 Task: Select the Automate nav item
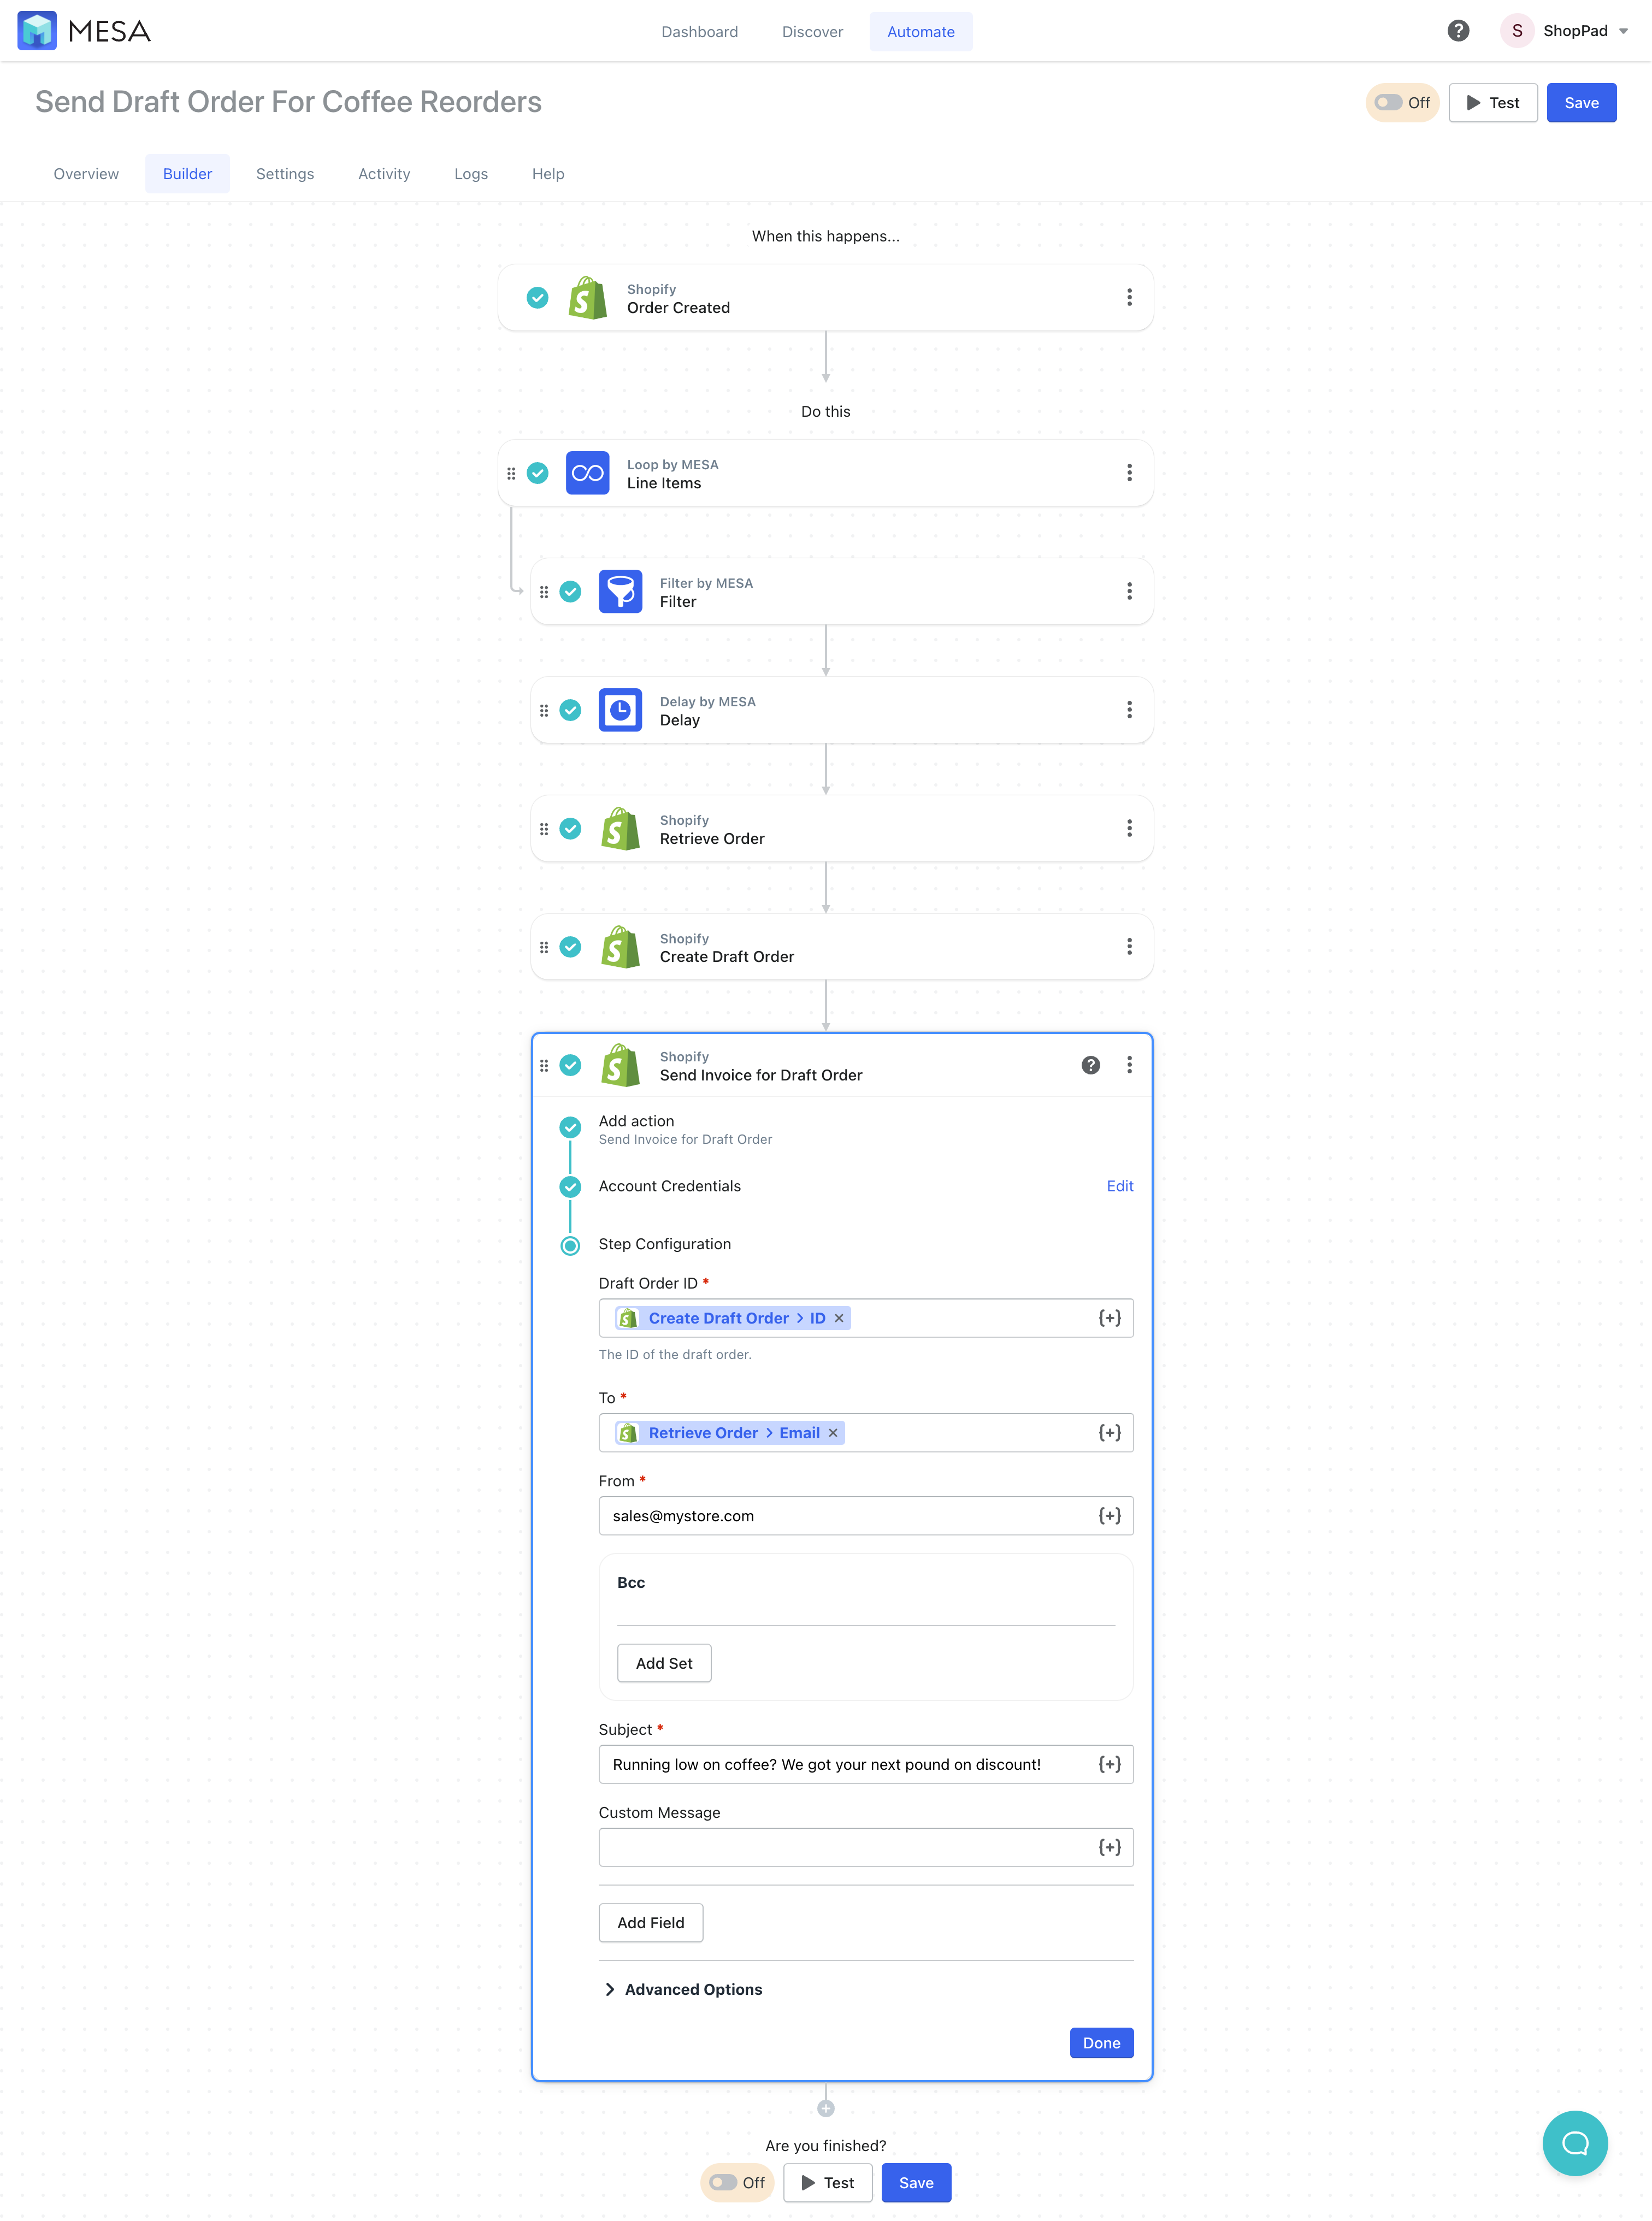pos(920,32)
